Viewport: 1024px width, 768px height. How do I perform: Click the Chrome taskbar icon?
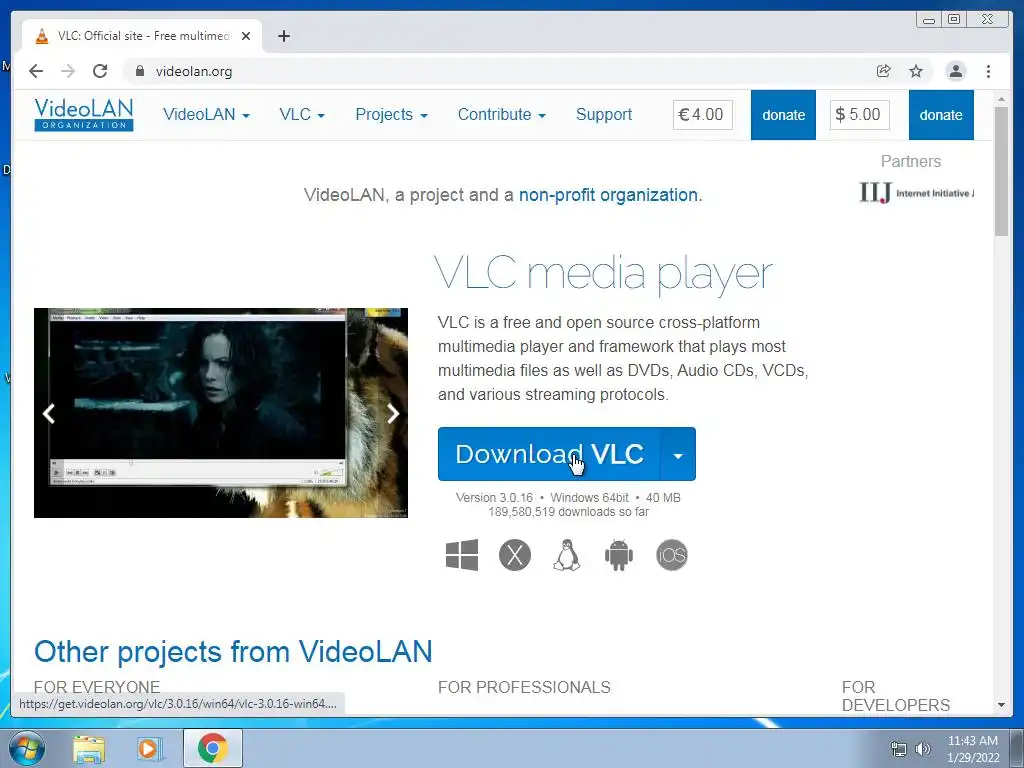[x=213, y=748]
